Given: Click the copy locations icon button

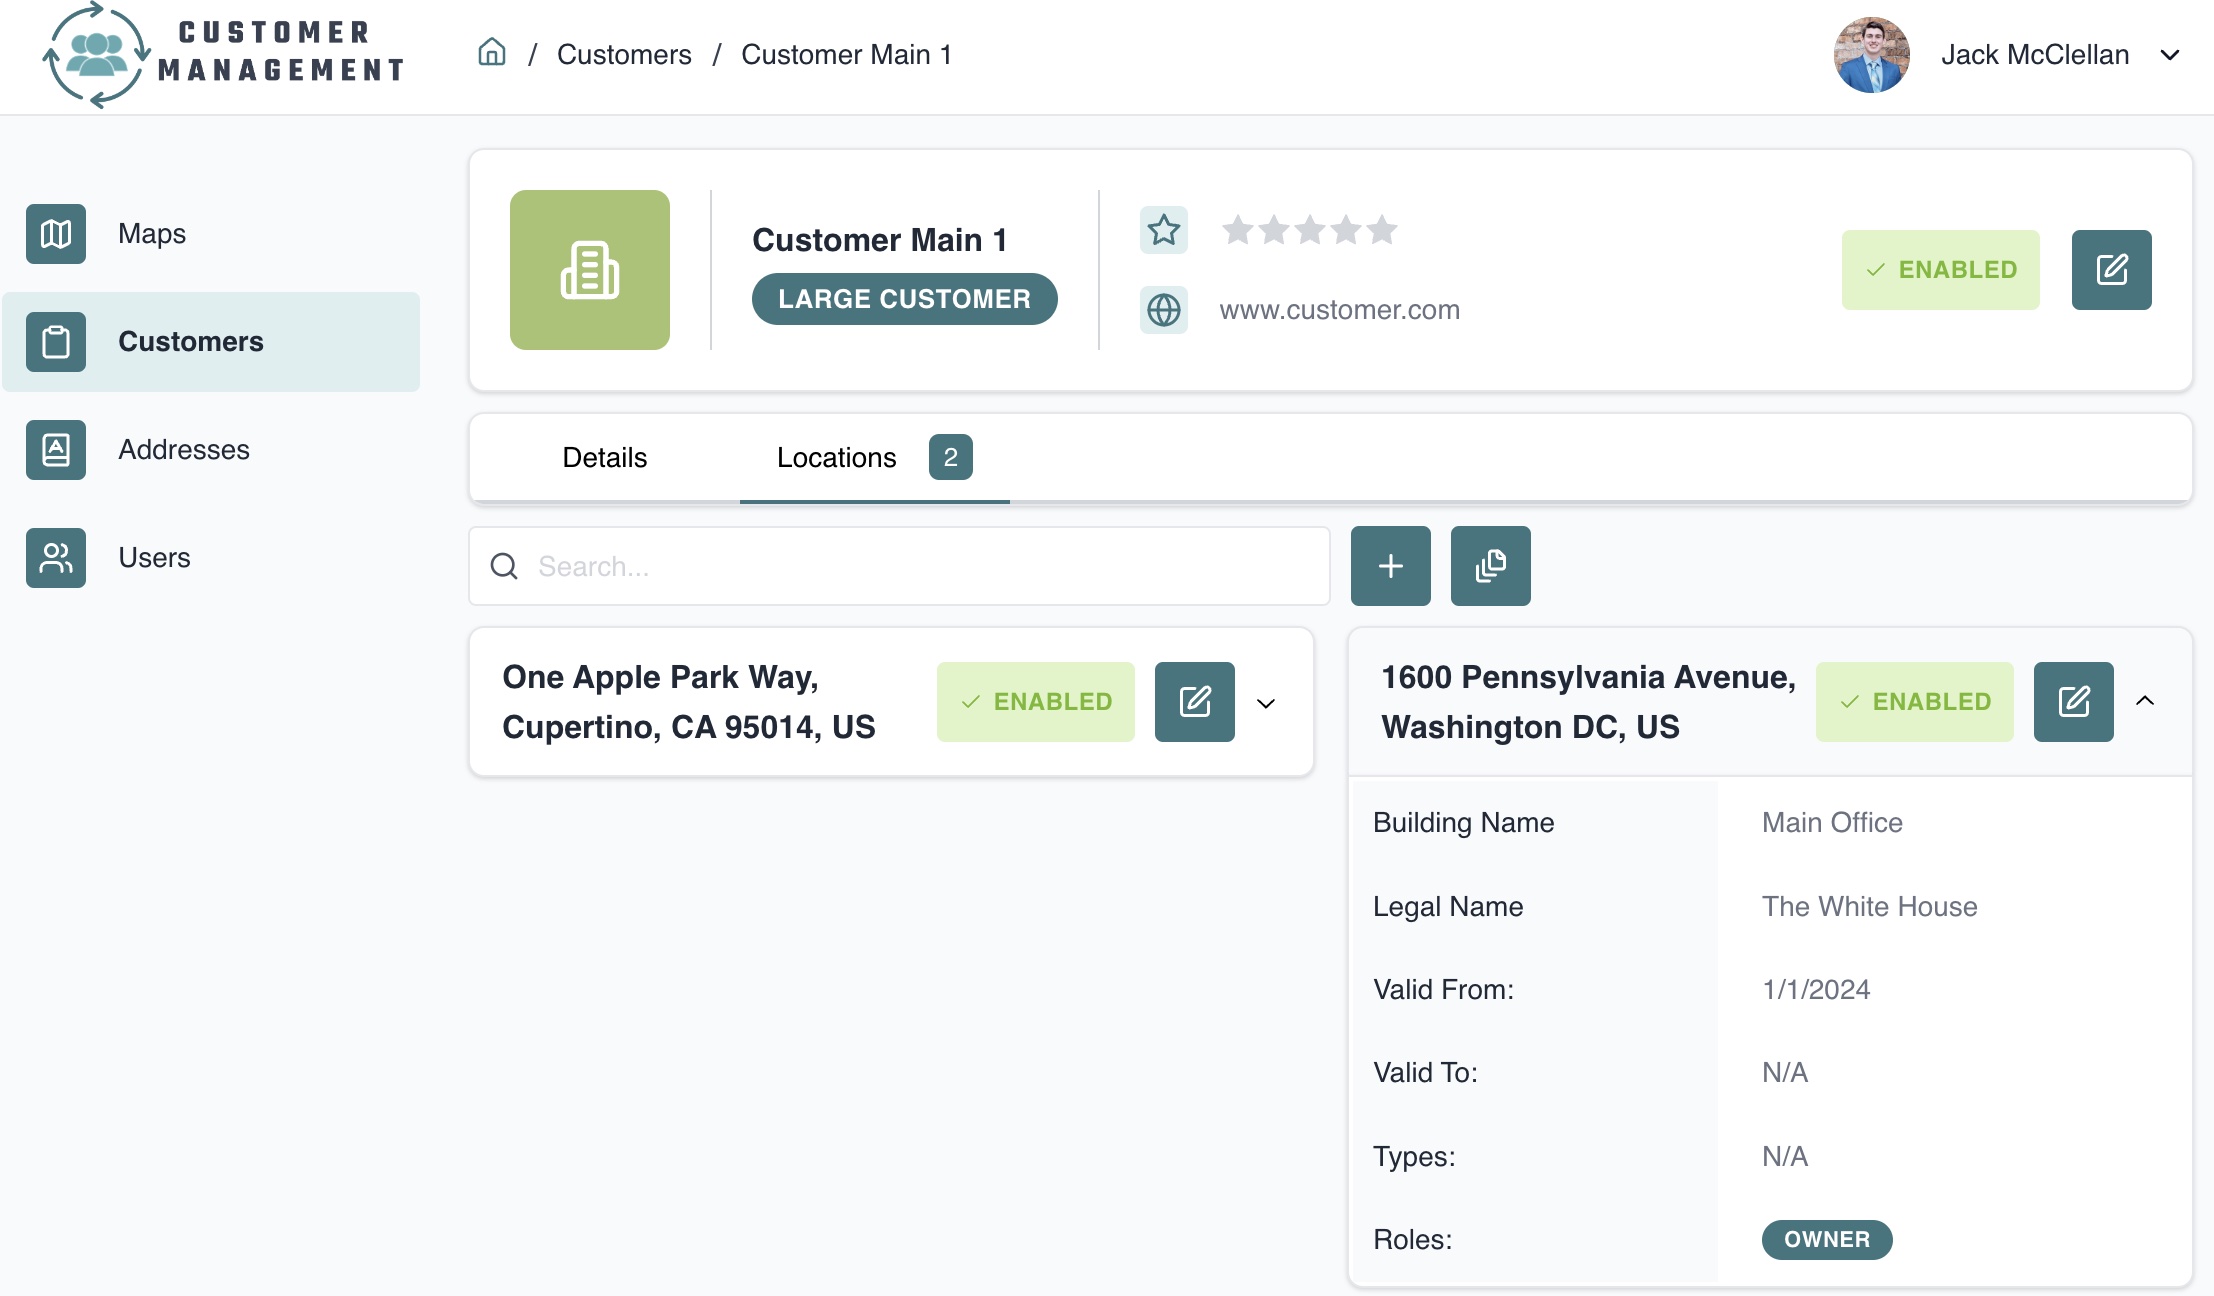Looking at the screenshot, I should click(x=1490, y=566).
